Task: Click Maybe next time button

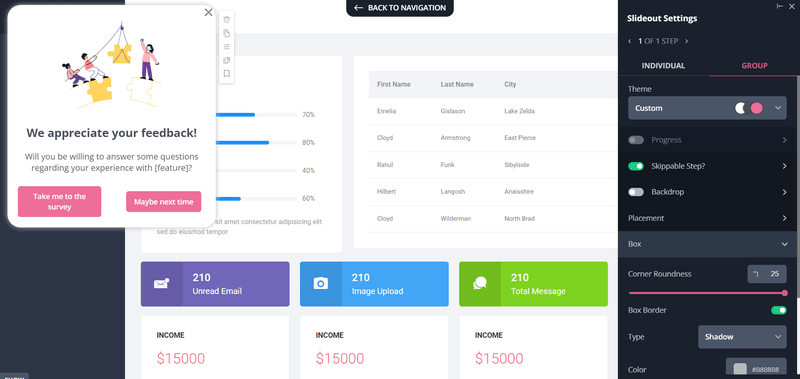Action: point(164,202)
